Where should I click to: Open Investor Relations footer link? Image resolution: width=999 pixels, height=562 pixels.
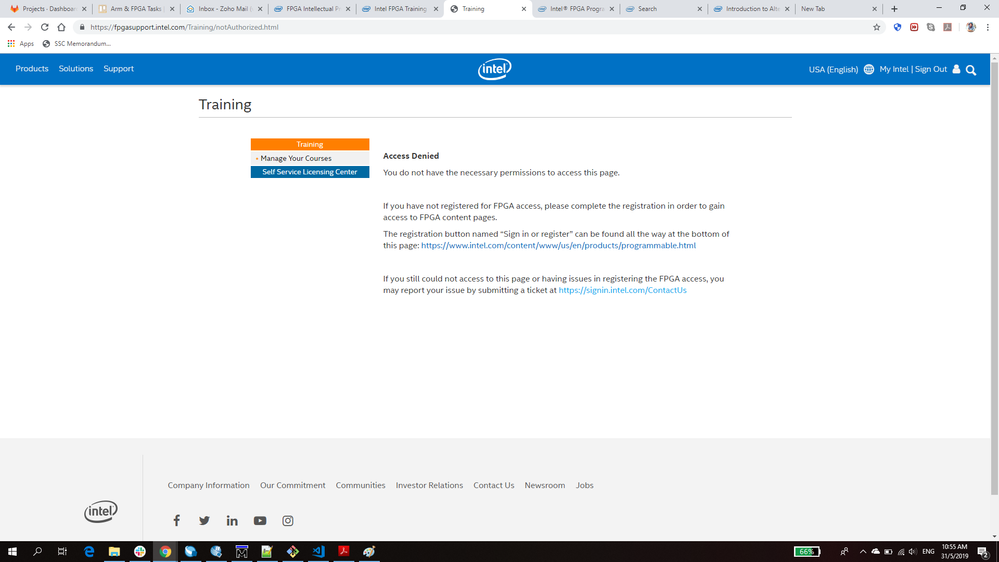(x=429, y=486)
